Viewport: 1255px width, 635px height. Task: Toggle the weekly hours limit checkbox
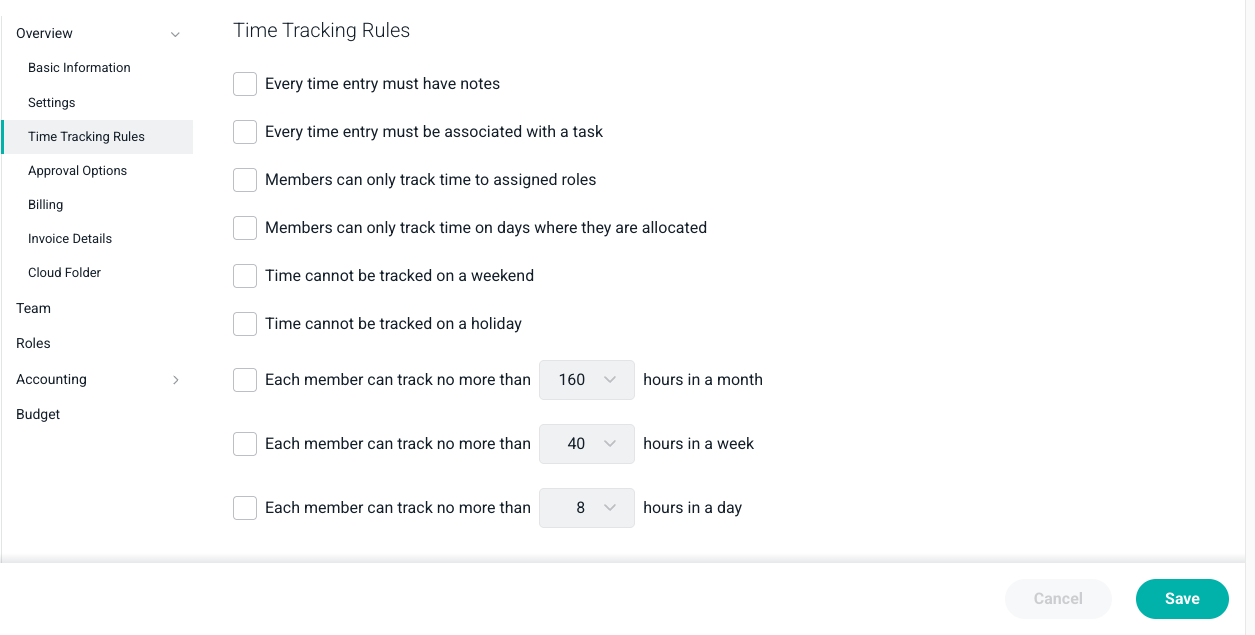coord(245,444)
